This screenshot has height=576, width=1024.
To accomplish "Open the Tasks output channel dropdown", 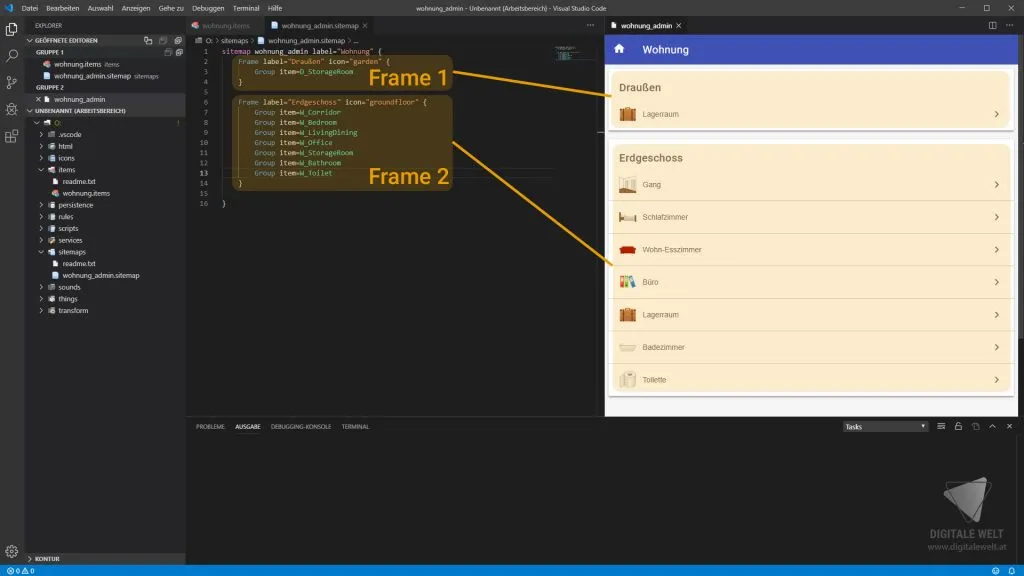I will [885, 426].
